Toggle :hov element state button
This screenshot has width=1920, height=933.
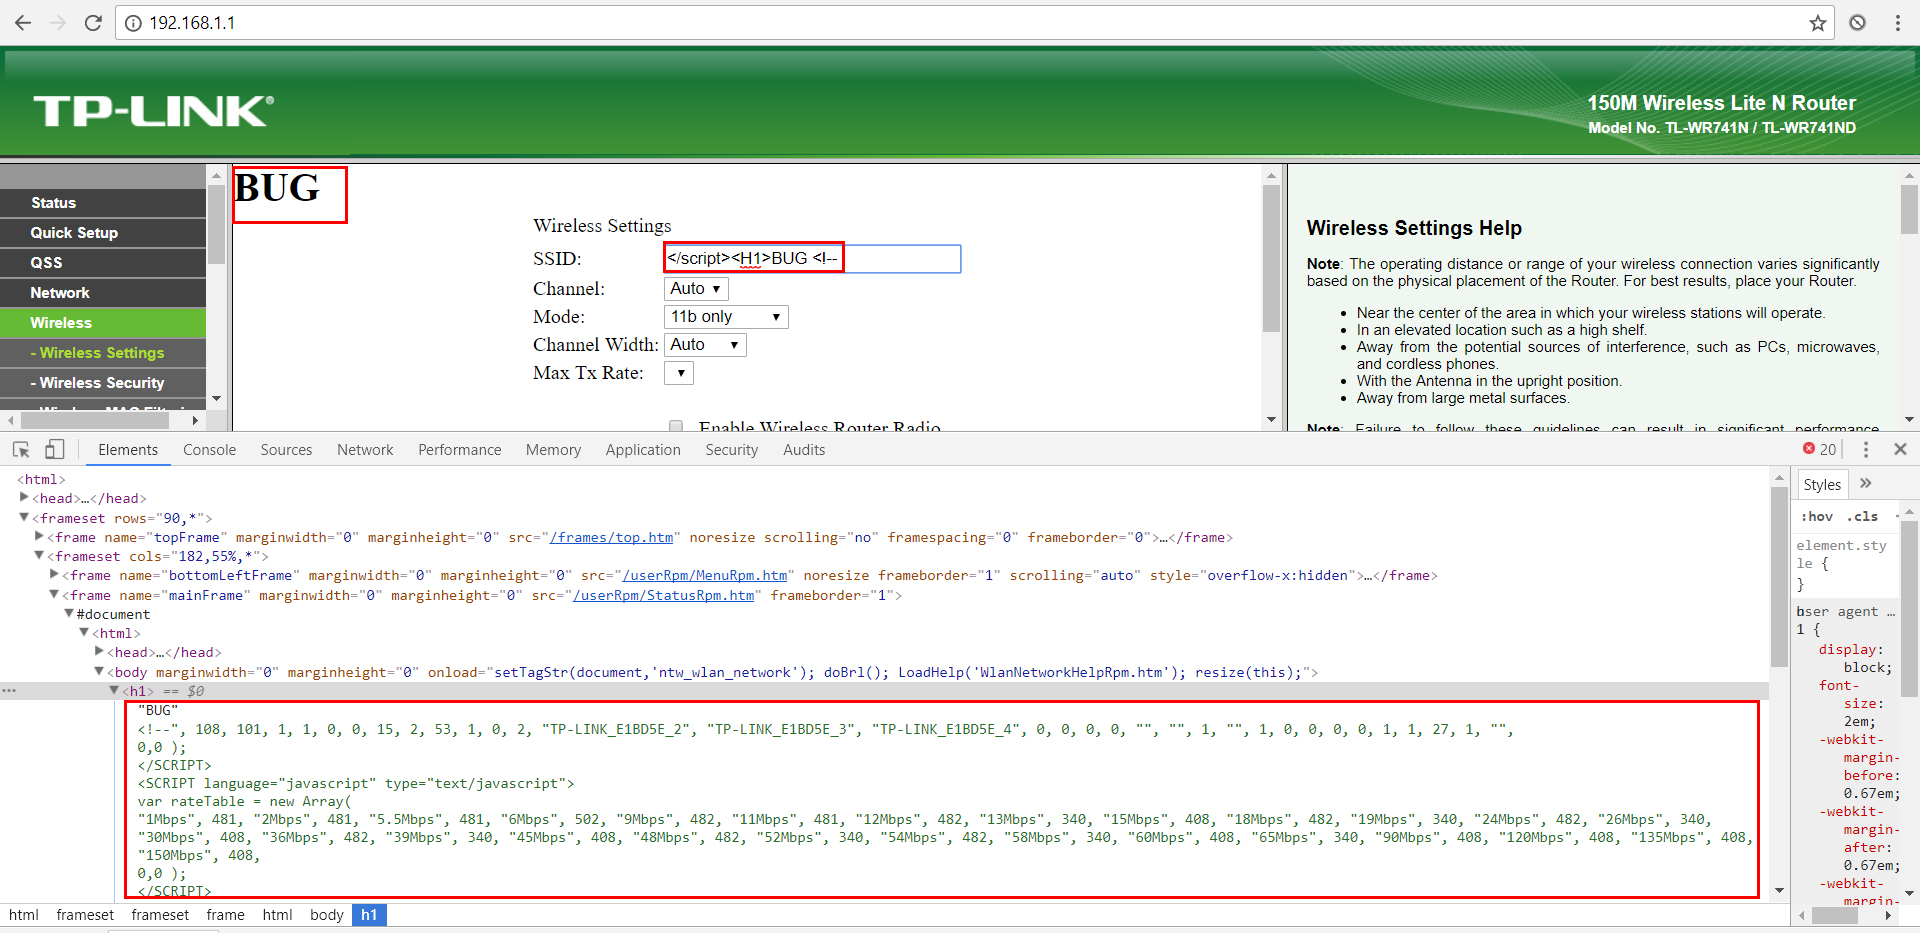[x=1817, y=517]
